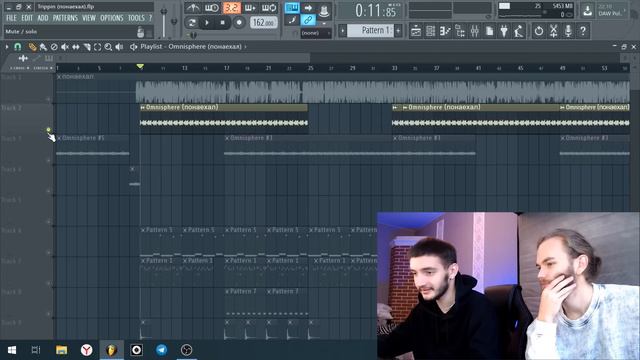The width and height of the screenshot is (640, 360).
Task: Open the Pattern 1 selector
Action: click(370, 31)
